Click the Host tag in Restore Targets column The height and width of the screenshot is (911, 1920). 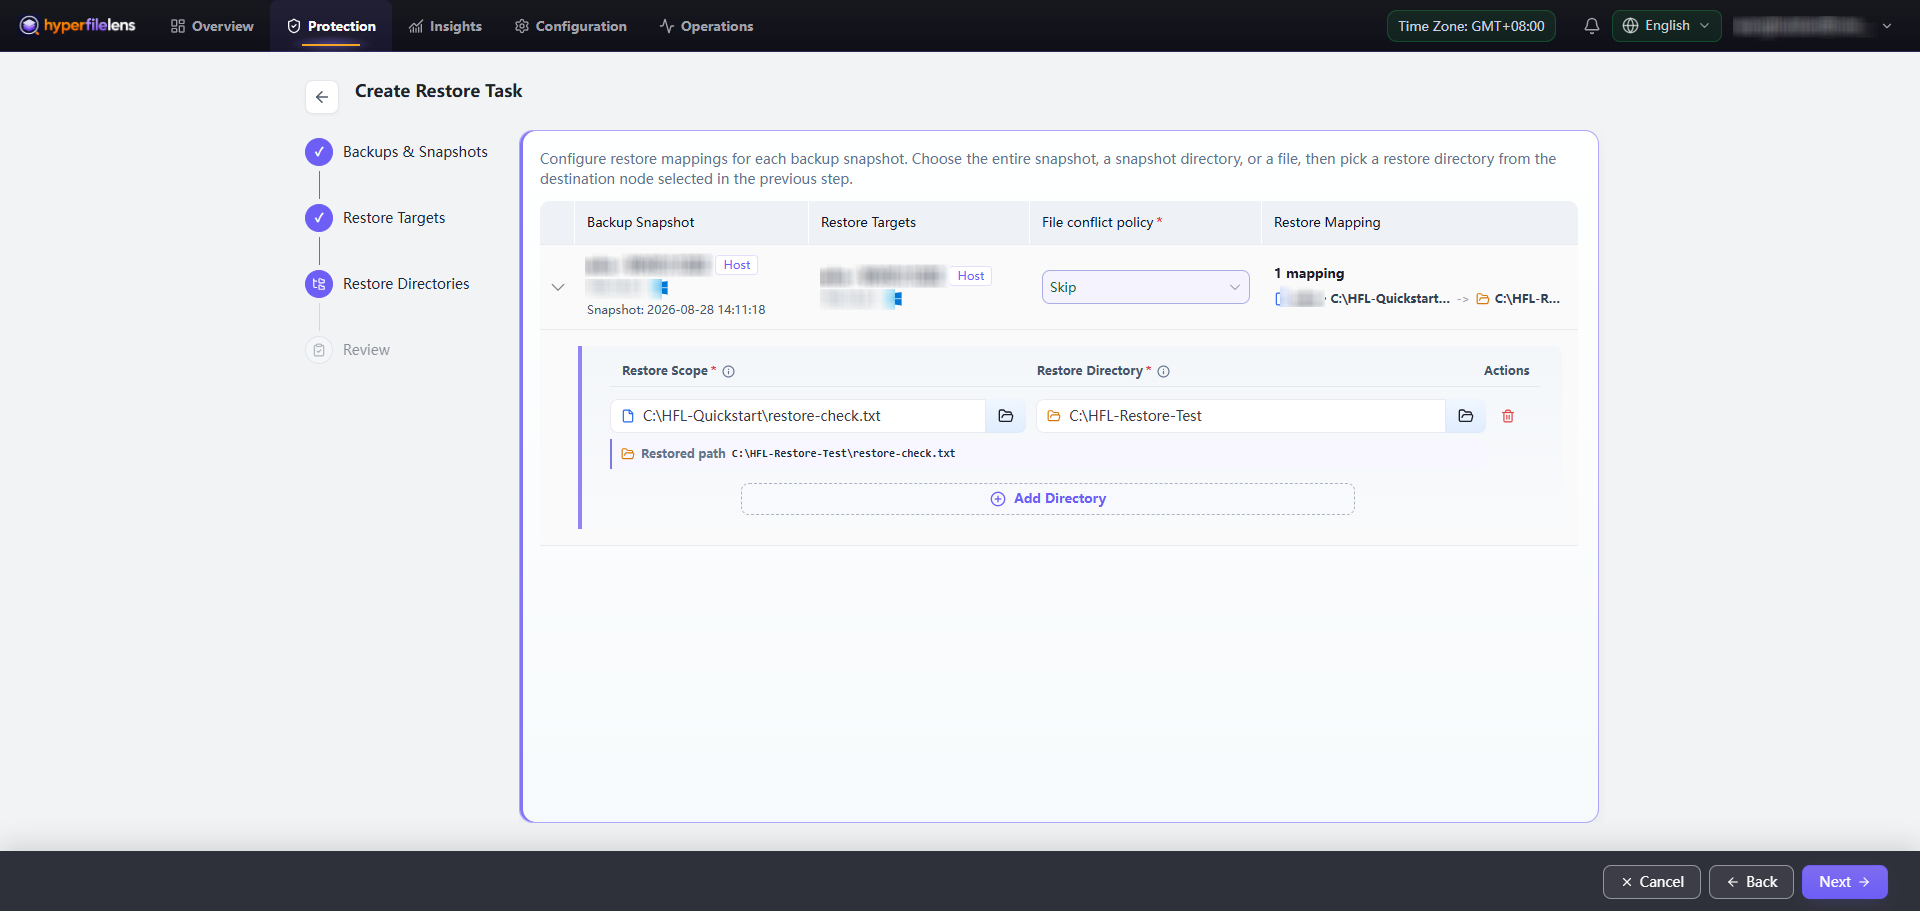(x=971, y=276)
